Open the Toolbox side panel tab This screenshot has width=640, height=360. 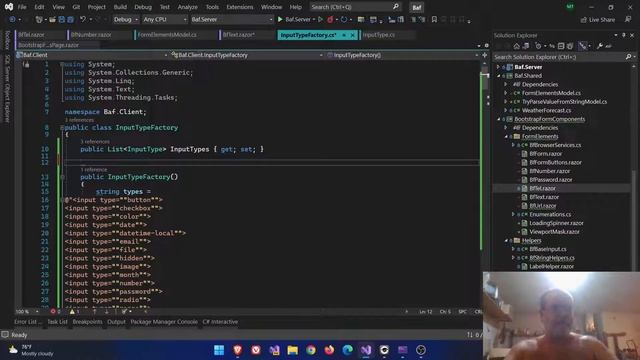click(x=7, y=40)
